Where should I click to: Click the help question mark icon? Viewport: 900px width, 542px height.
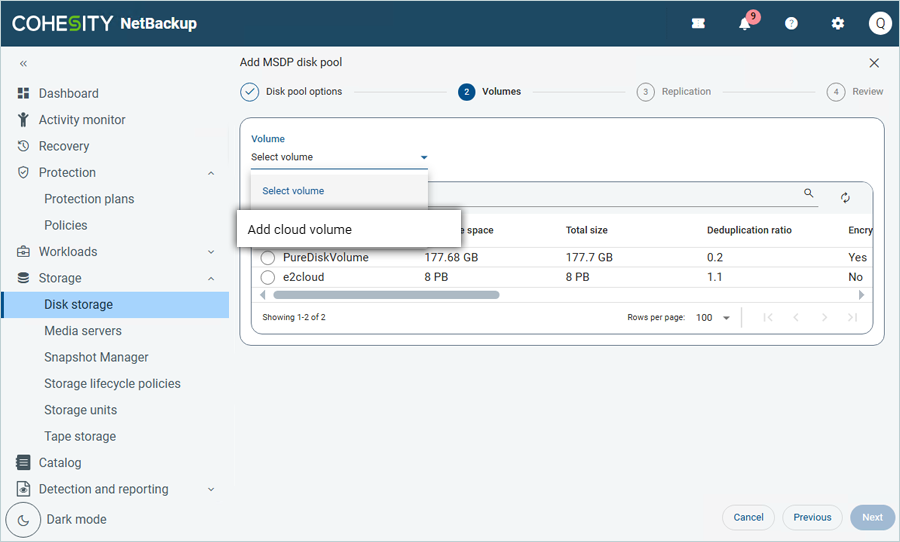pyautogui.click(x=791, y=24)
